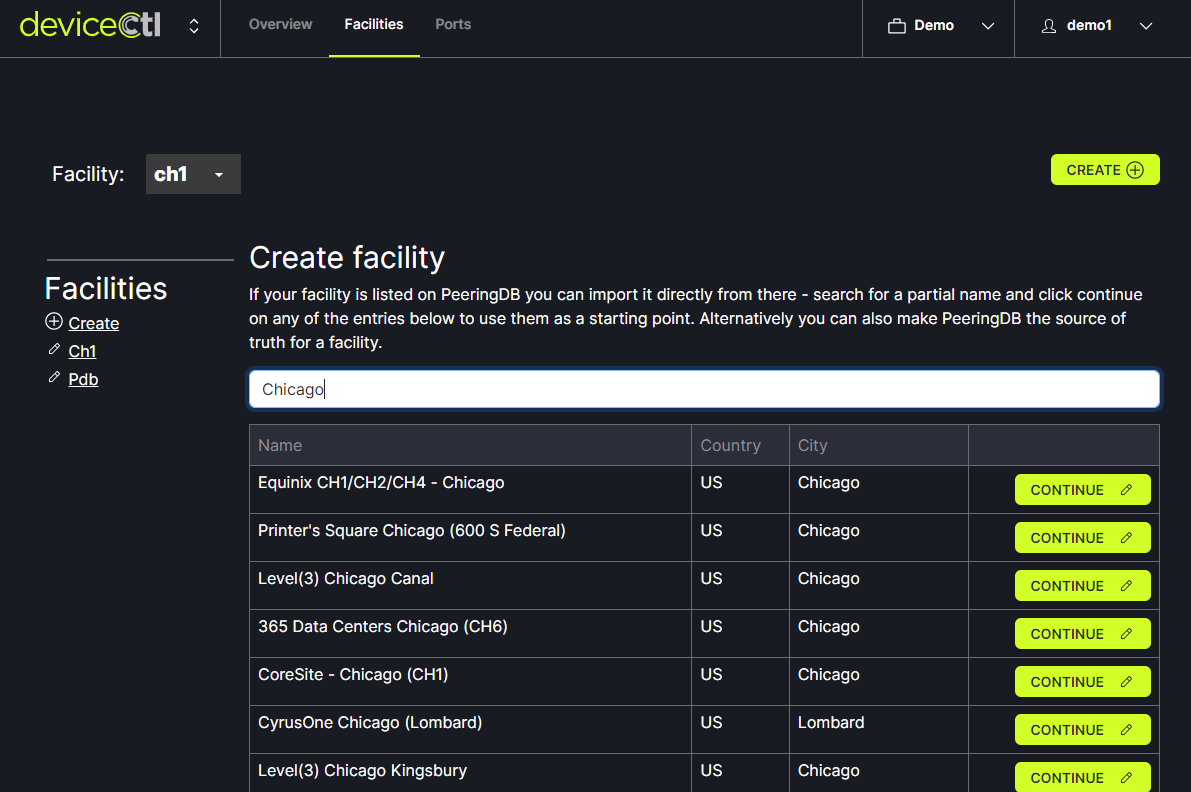
Task: Click the user icon beside demo1
Action: tap(1049, 26)
